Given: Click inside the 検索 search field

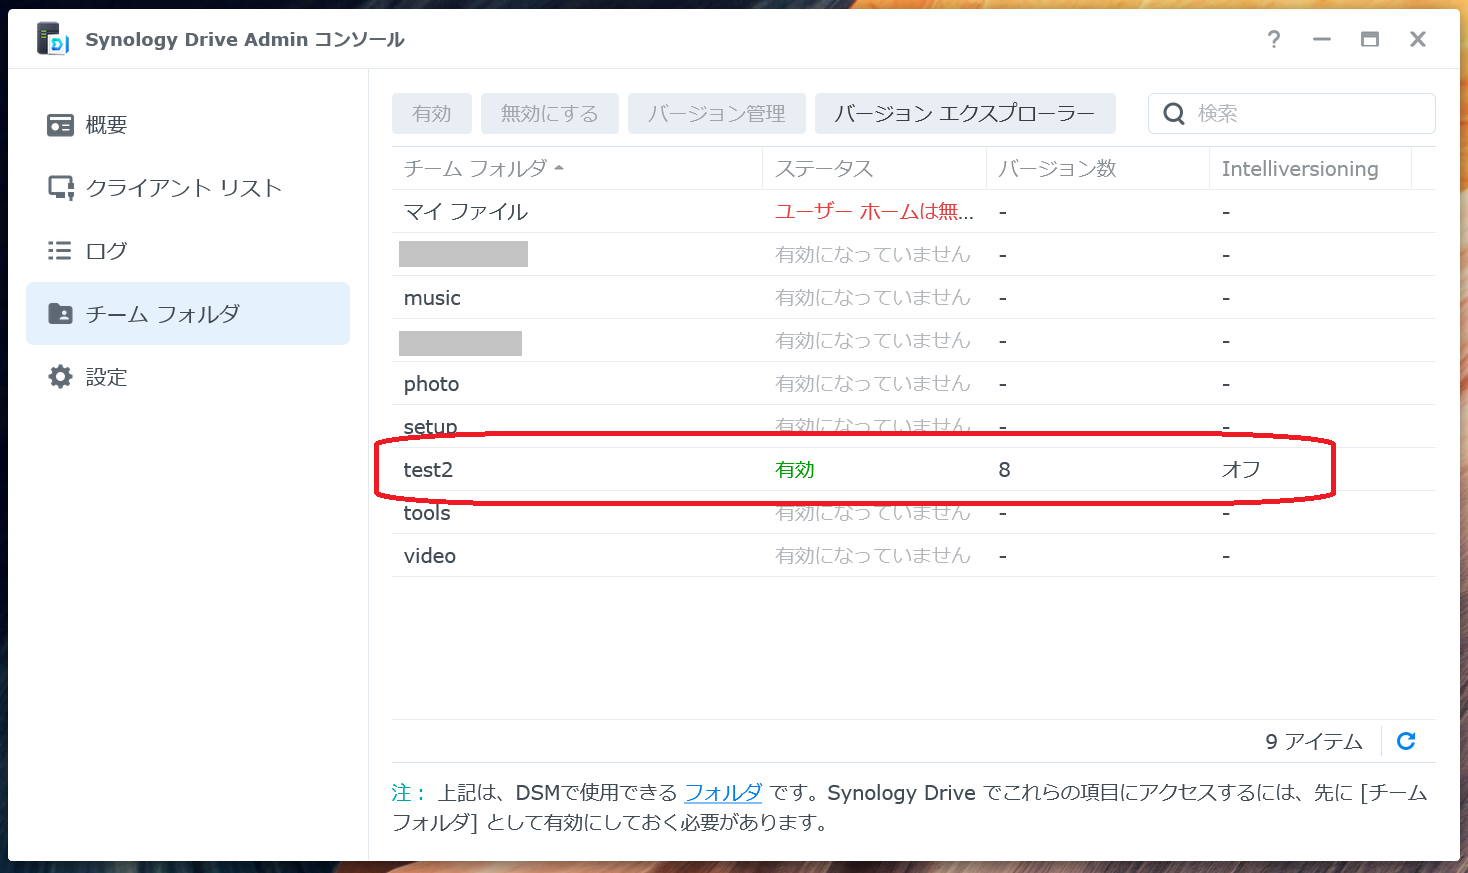Looking at the screenshot, I should 1290,113.
